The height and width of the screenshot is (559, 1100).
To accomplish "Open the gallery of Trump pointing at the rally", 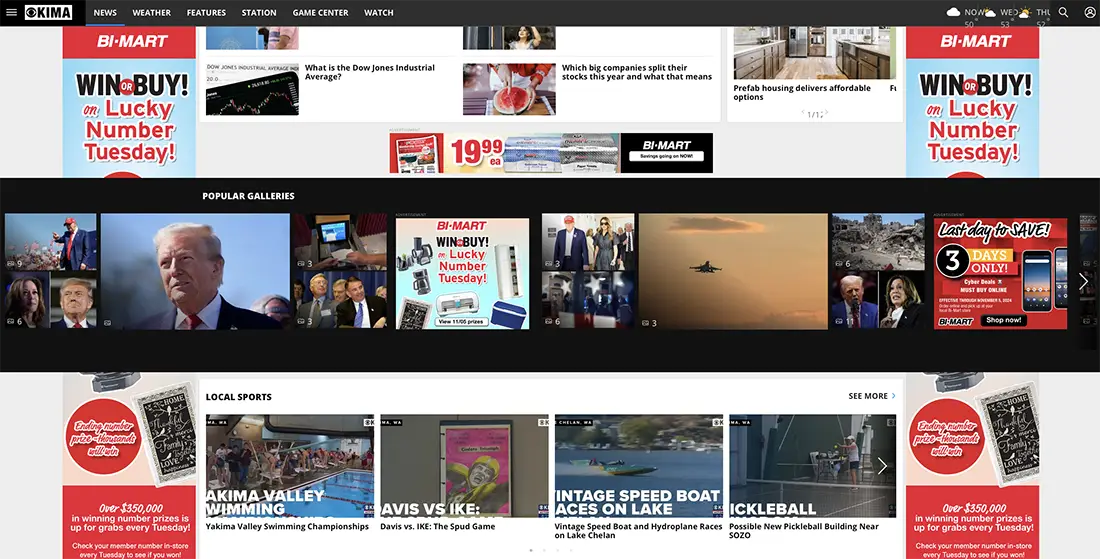I will point(51,242).
